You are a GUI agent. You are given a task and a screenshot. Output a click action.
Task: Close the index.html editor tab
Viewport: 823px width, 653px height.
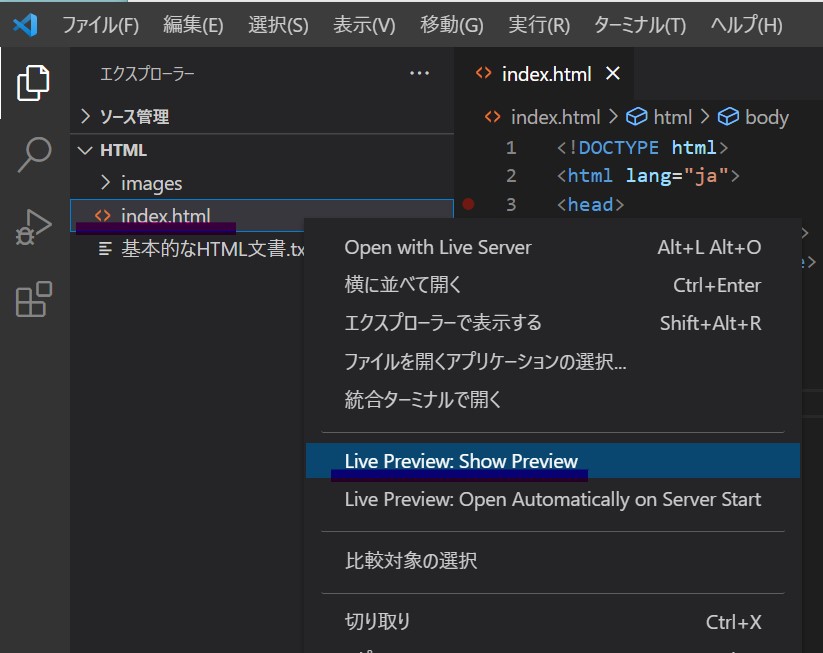[x=613, y=74]
